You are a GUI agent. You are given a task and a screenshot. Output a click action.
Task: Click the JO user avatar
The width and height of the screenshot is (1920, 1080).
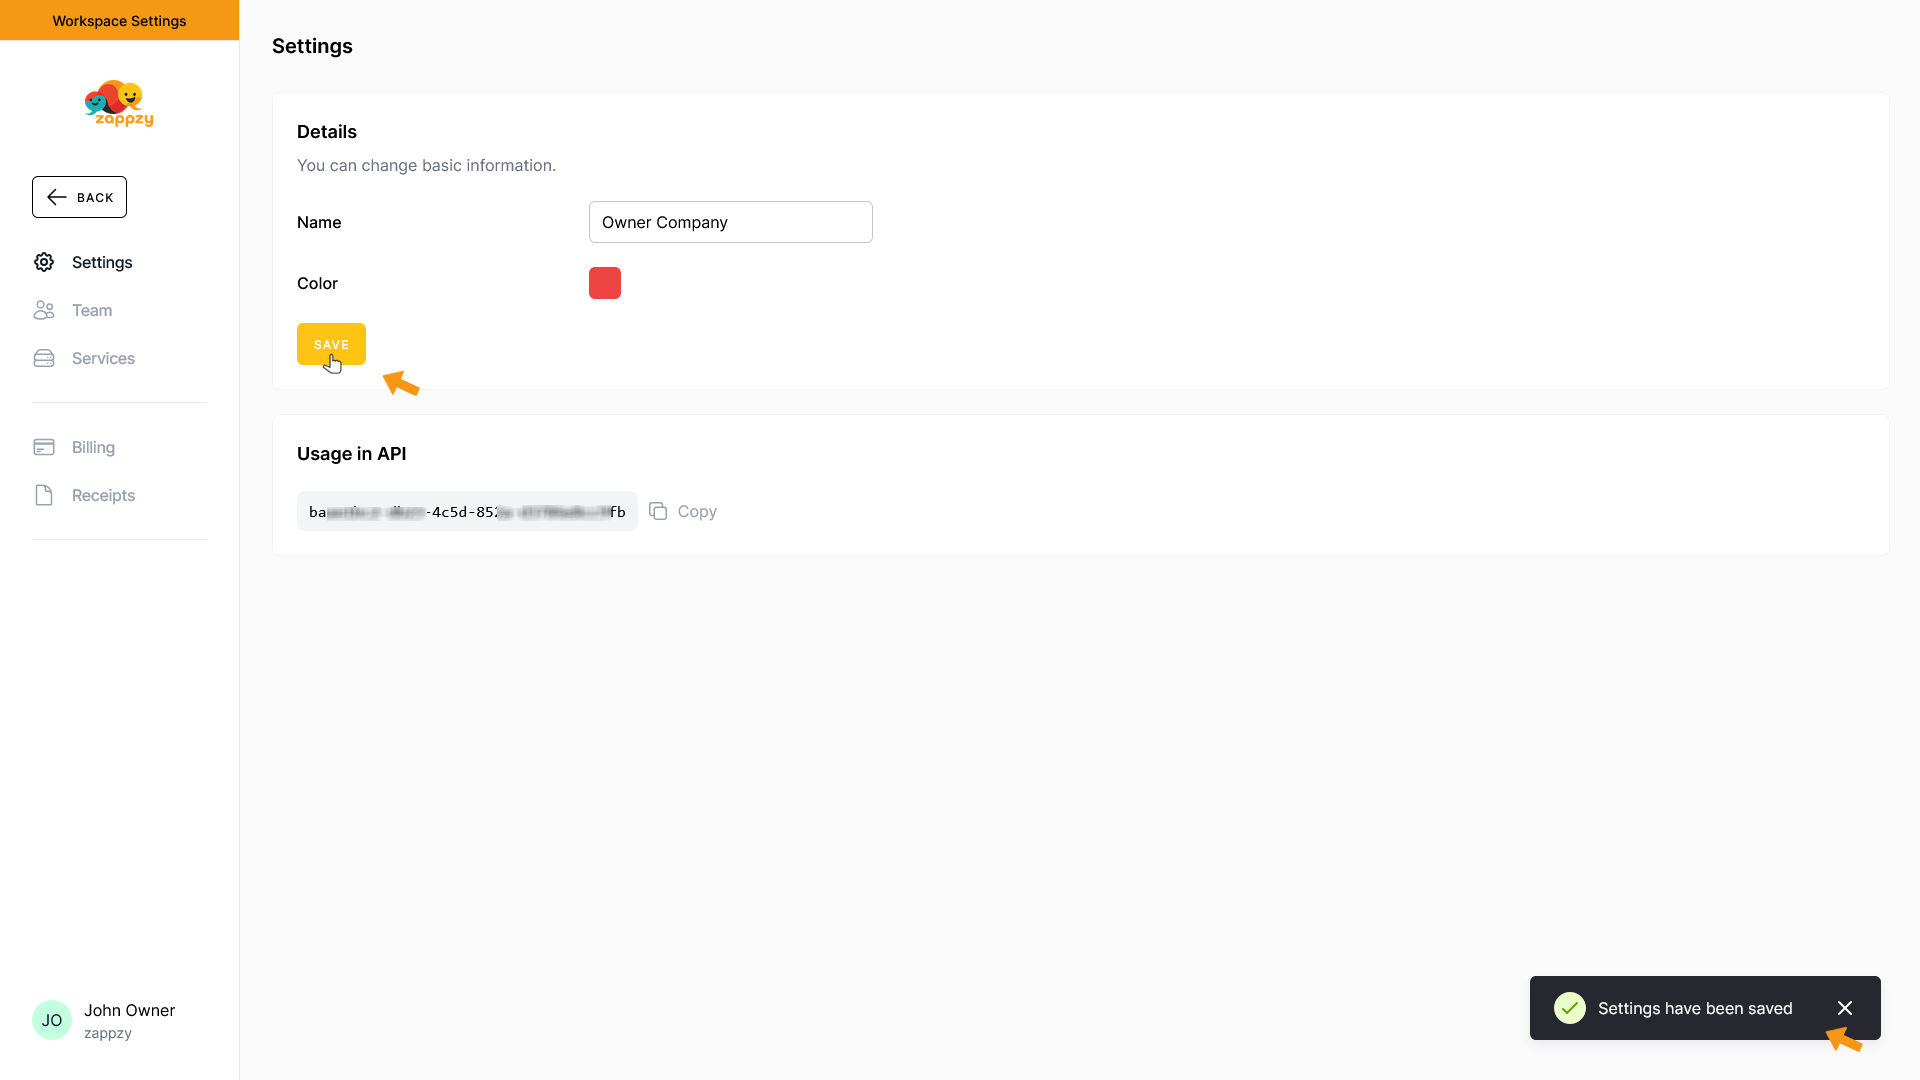tap(52, 1020)
